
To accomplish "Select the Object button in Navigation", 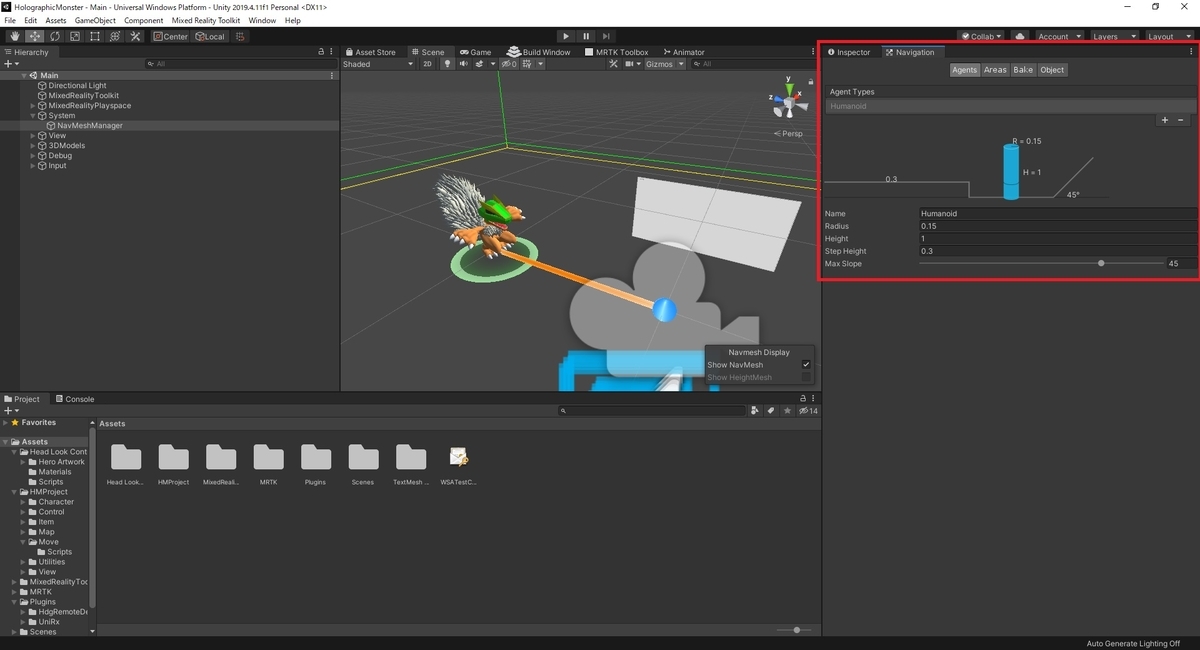I will 1052,70.
